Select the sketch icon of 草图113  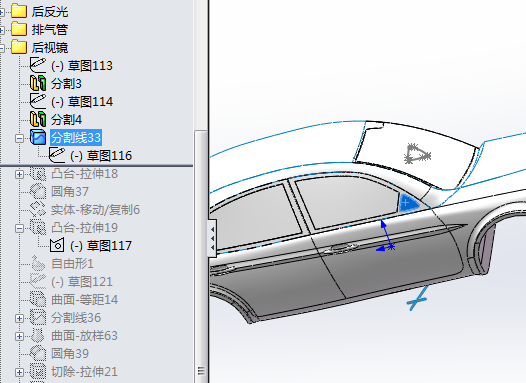38,65
